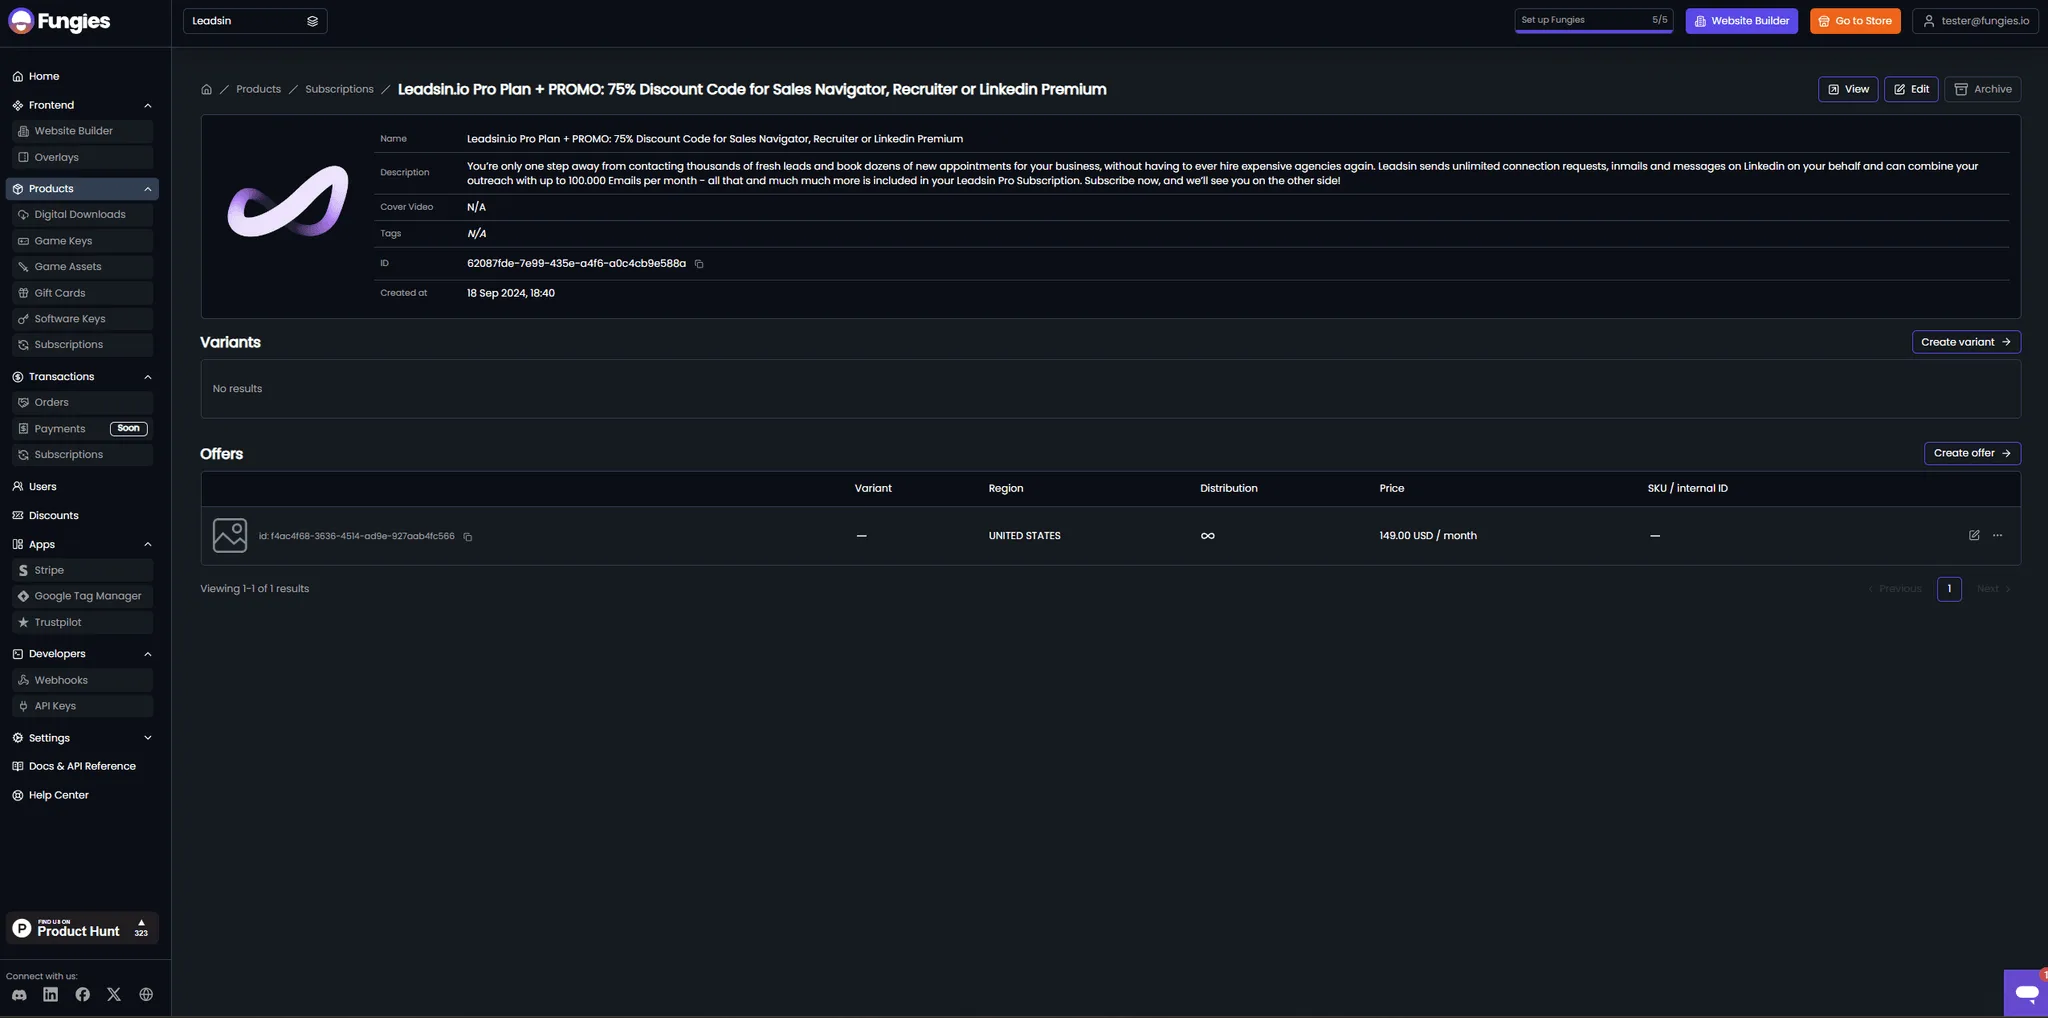Image resolution: width=2048 pixels, height=1018 pixels.
Task: Click the View button
Action: pos(1848,89)
